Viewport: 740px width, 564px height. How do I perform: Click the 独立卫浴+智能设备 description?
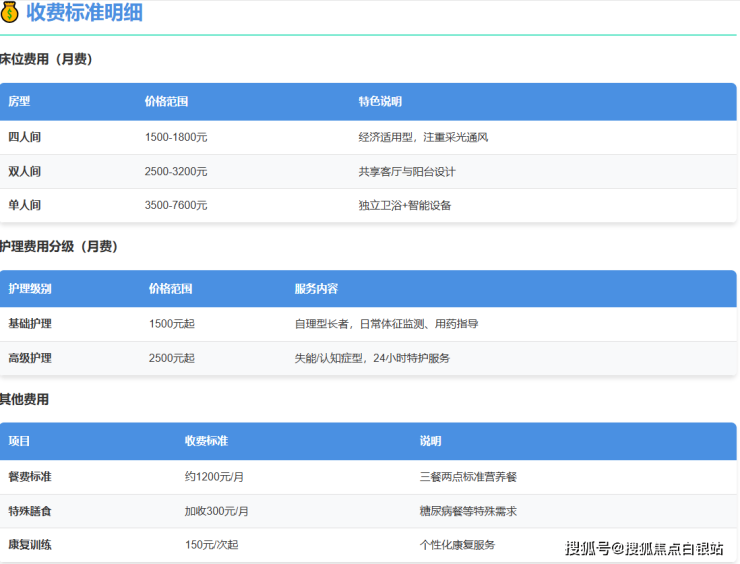(405, 205)
